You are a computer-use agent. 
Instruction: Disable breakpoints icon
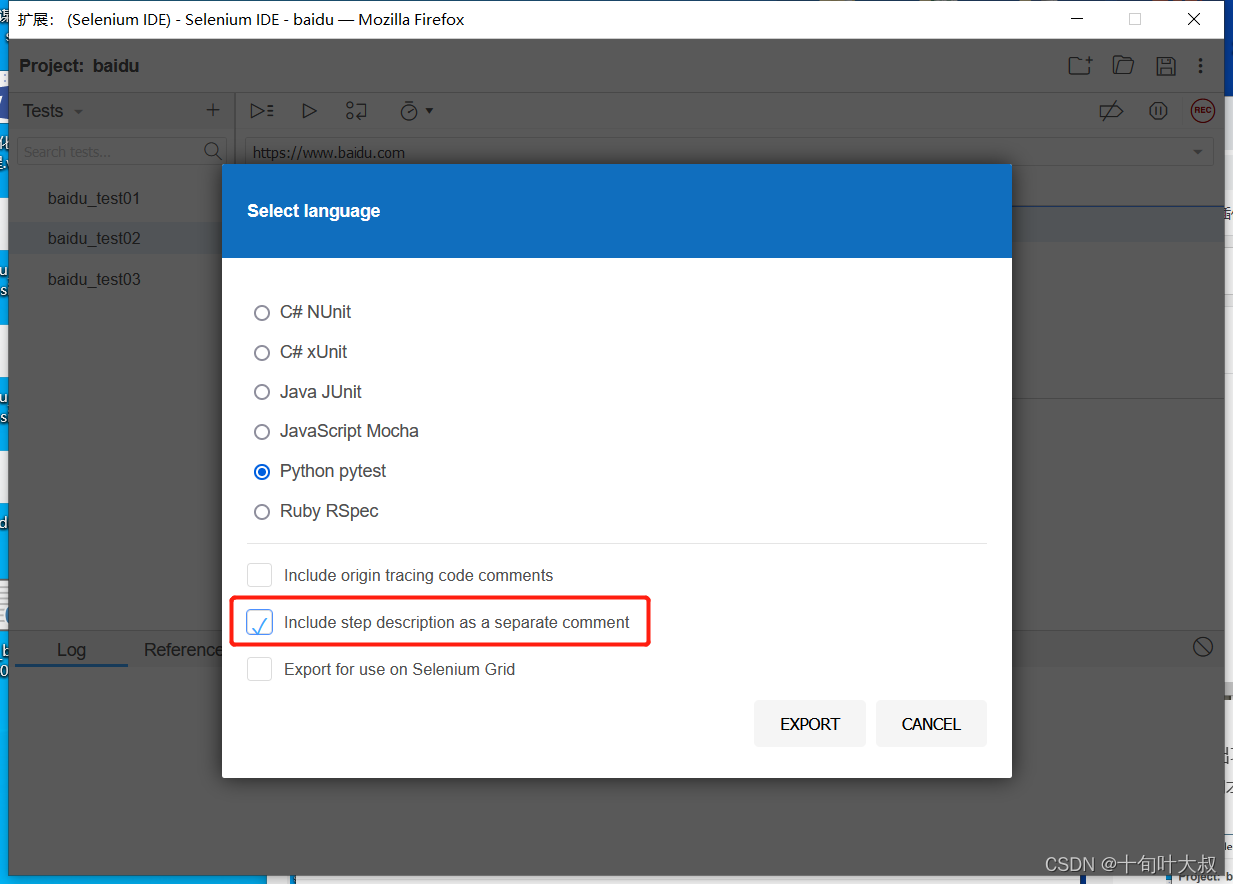[x=1111, y=111]
